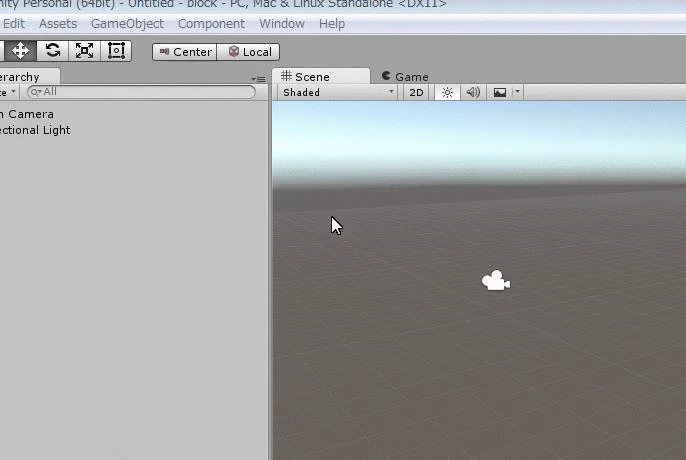This screenshot has width=686, height=460.
Task: Click the camera gizmo in the Scene view
Action: (496, 281)
